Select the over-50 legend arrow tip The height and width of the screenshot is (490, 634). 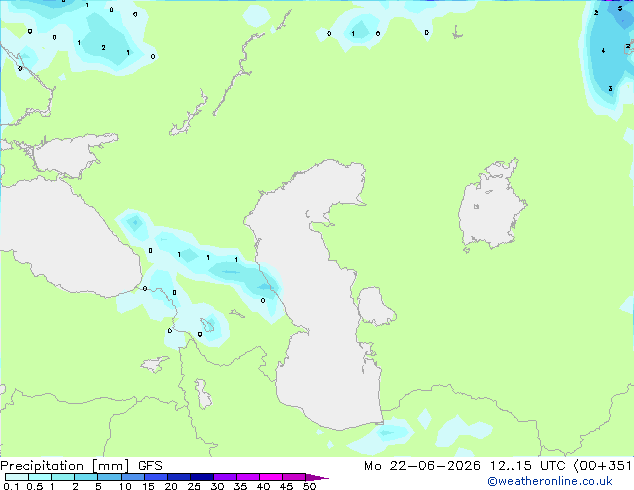point(317,477)
